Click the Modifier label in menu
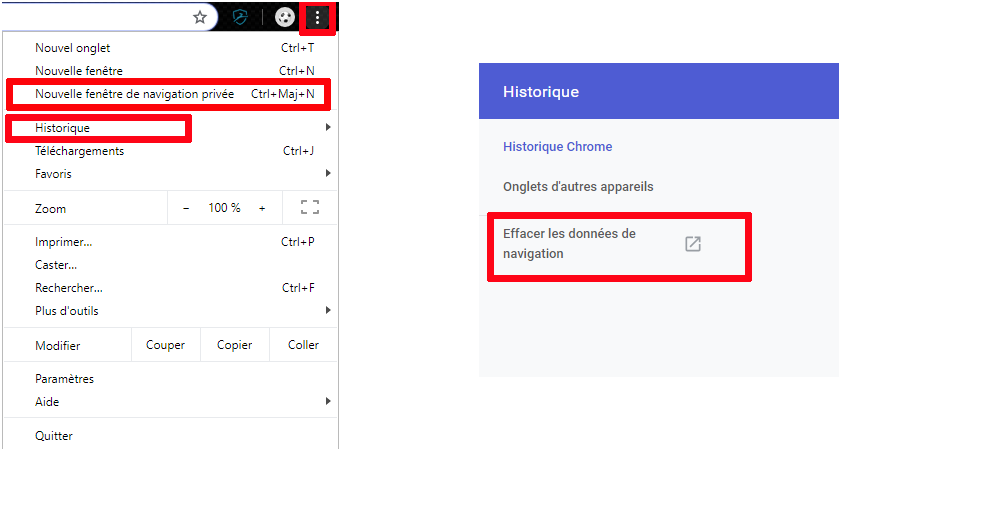 coord(57,346)
